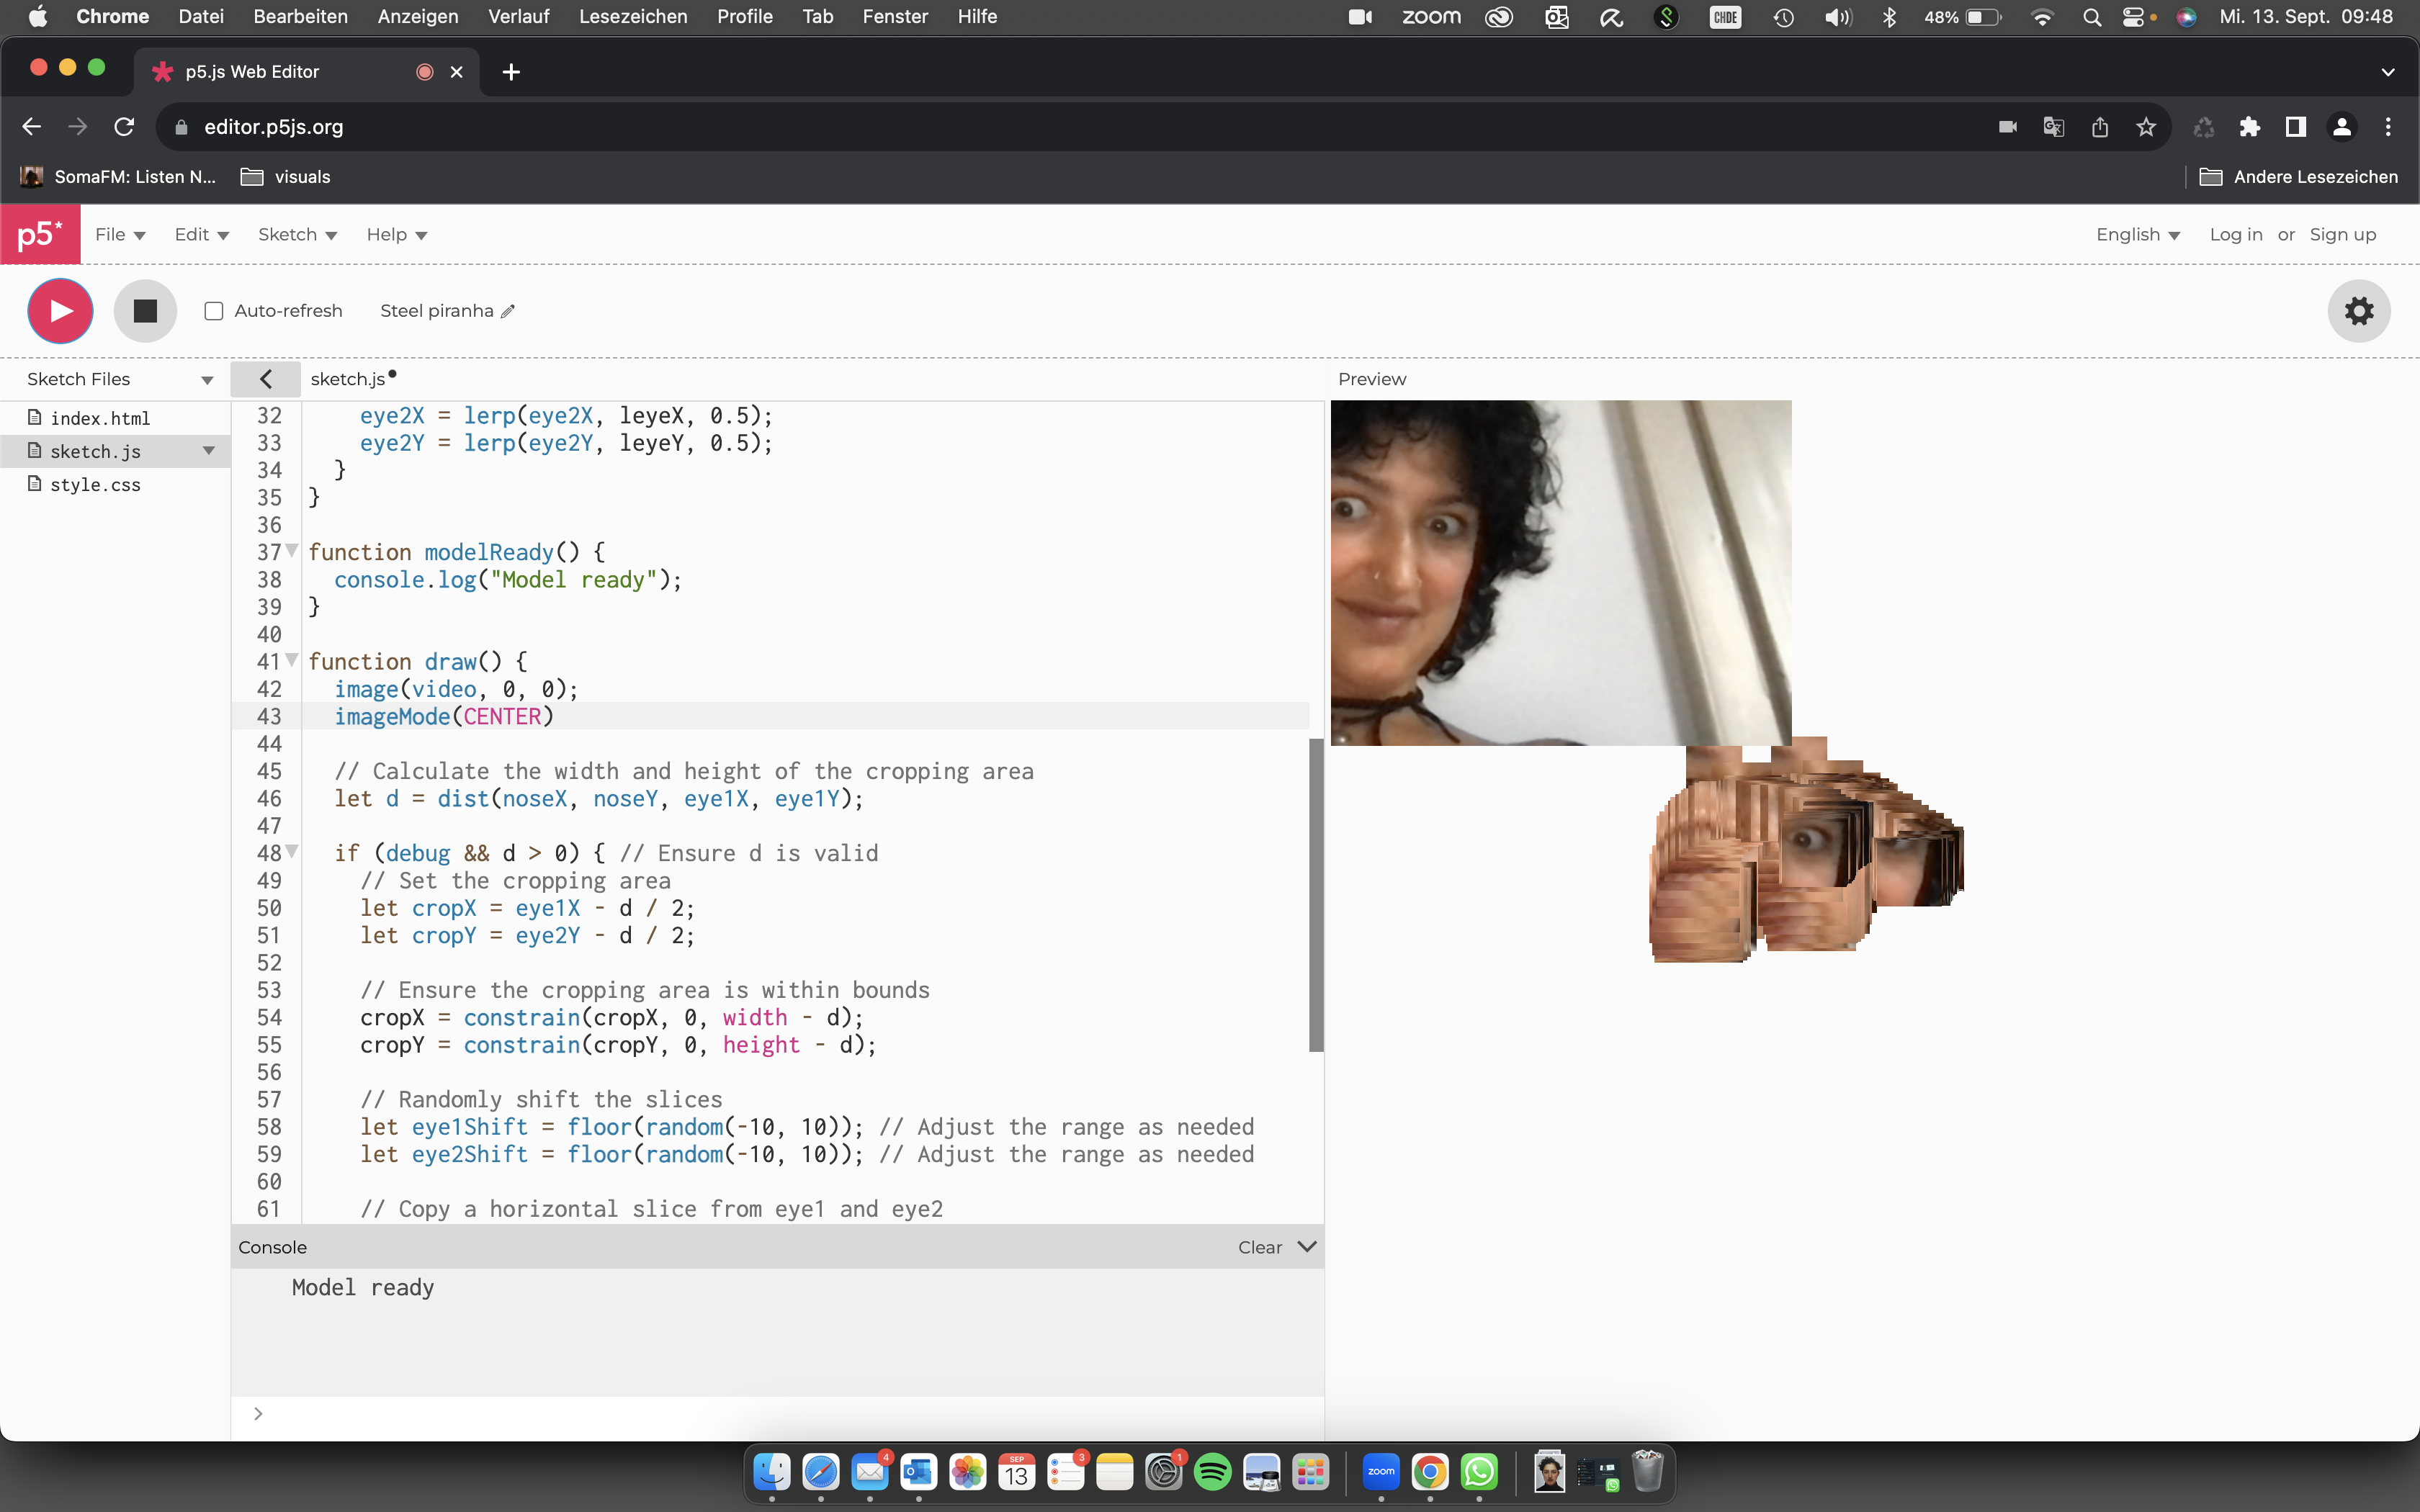
Task: Open the English language dropdown
Action: 2138,234
